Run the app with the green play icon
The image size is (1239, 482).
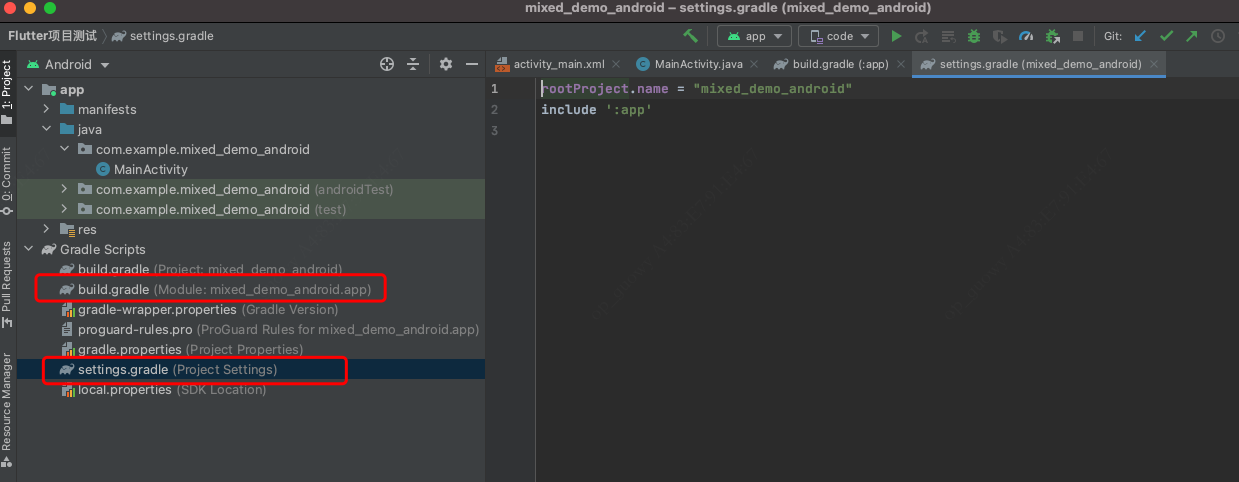click(896, 36)
